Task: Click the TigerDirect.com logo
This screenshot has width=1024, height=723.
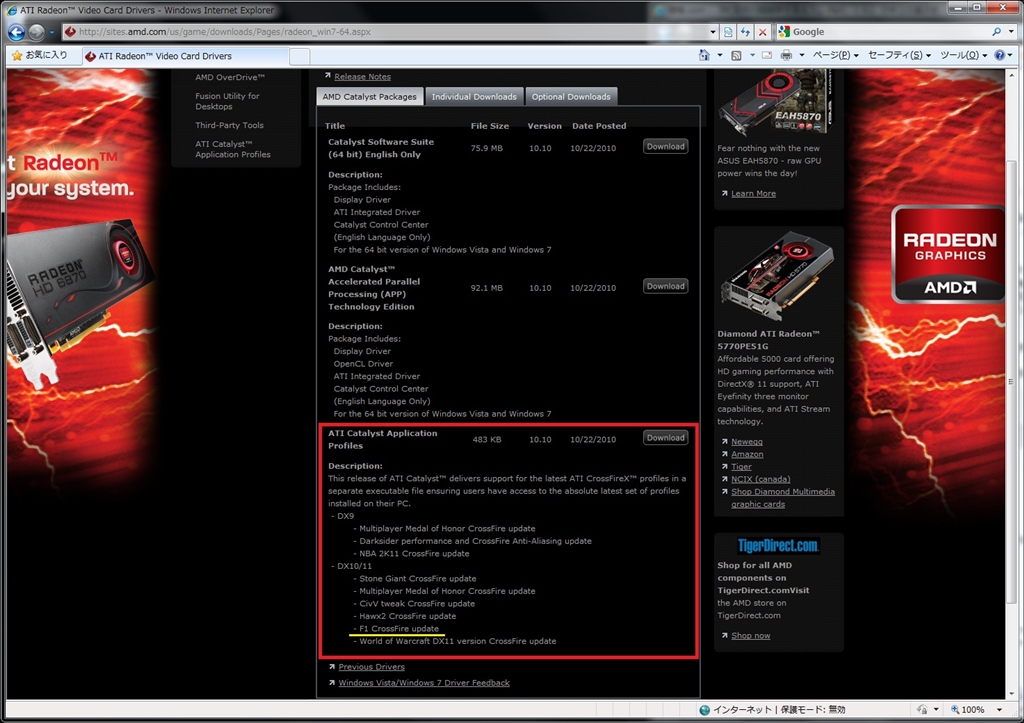Action: point(778,545)
